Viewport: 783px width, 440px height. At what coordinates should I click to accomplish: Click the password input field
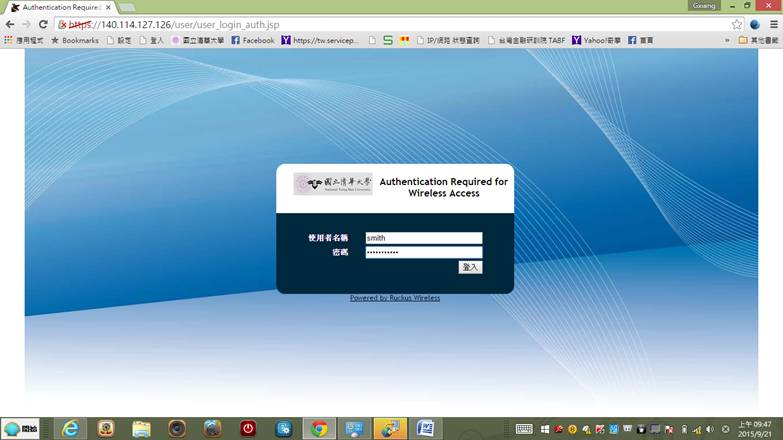pos(423,252)
